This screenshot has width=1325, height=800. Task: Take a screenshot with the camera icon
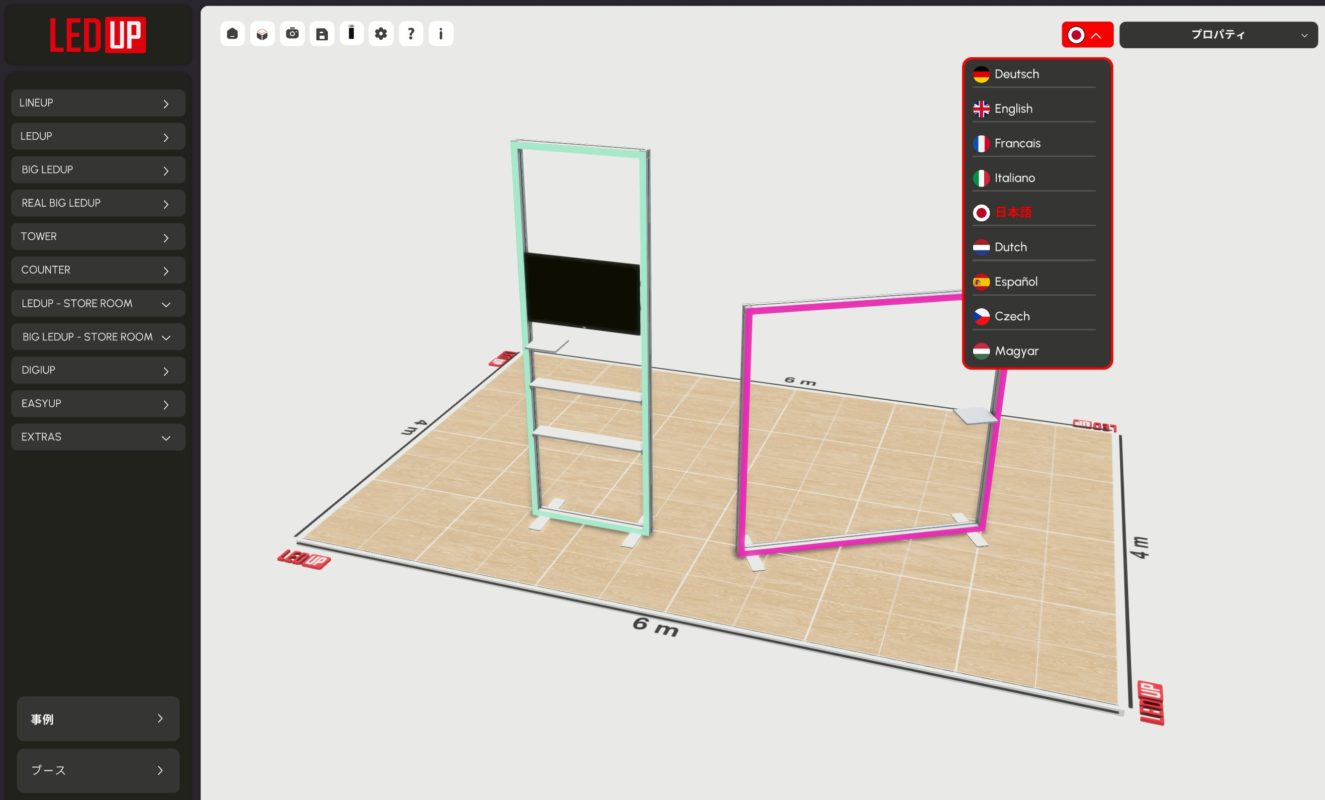(x=292, y=34)
